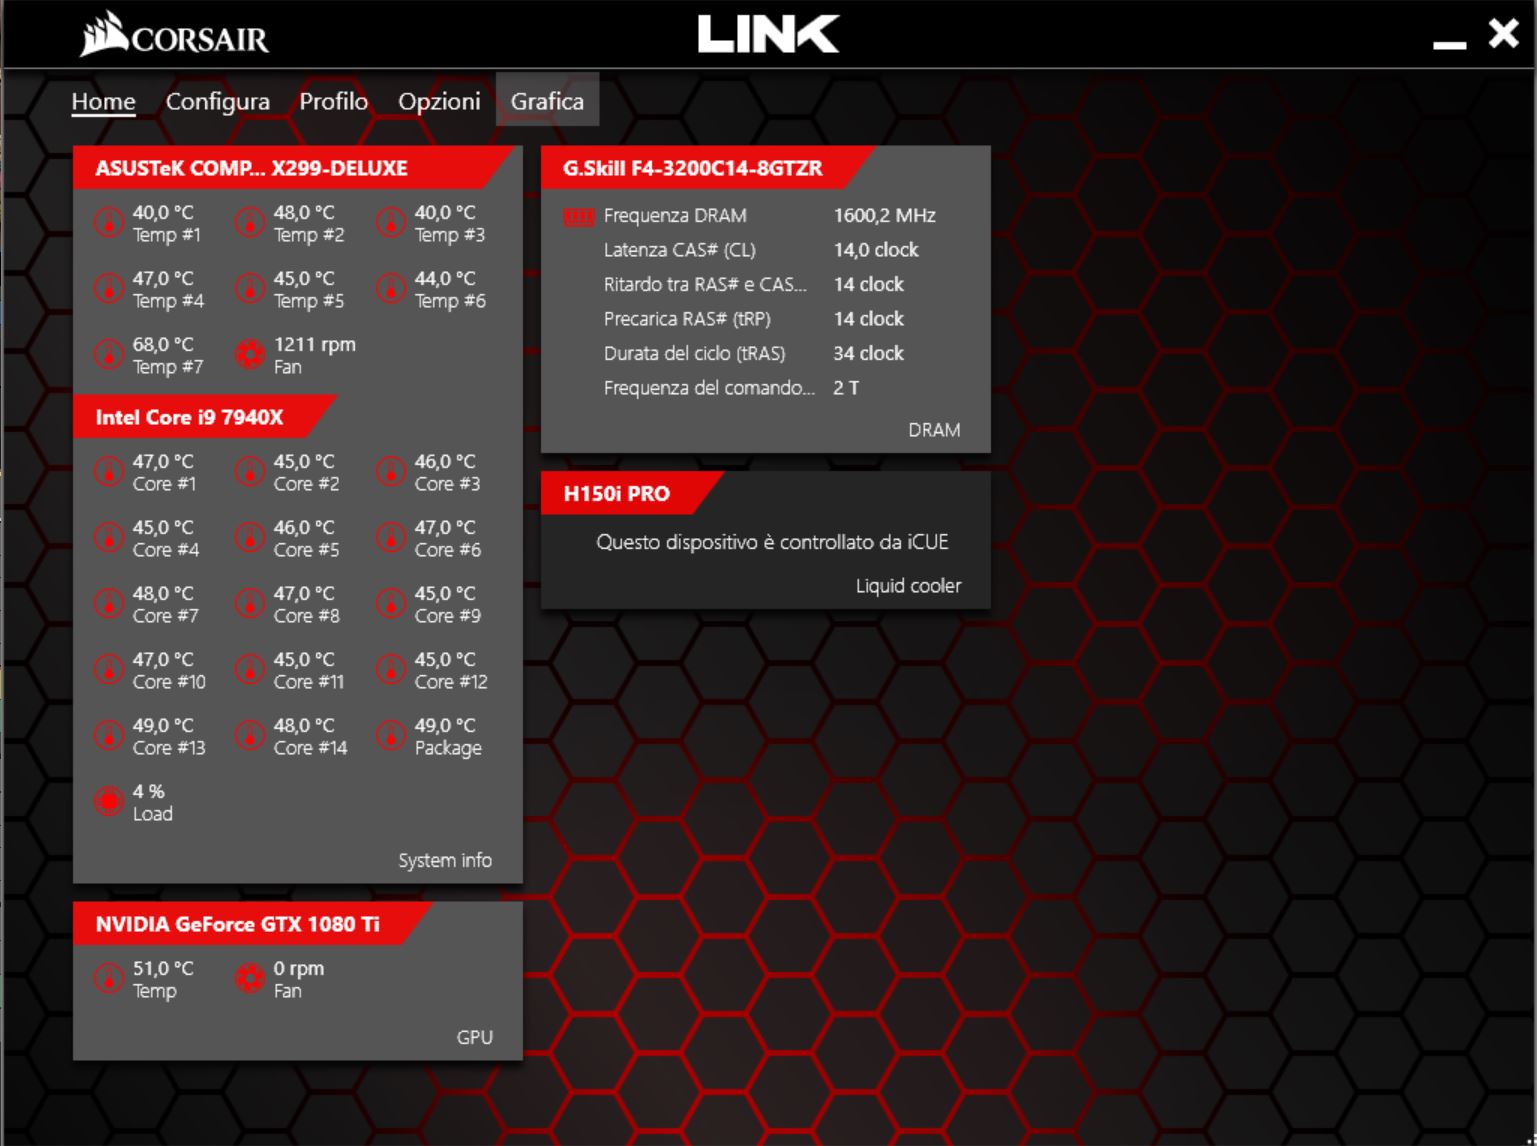Click the 2 T command rate value

click(846, 388)
